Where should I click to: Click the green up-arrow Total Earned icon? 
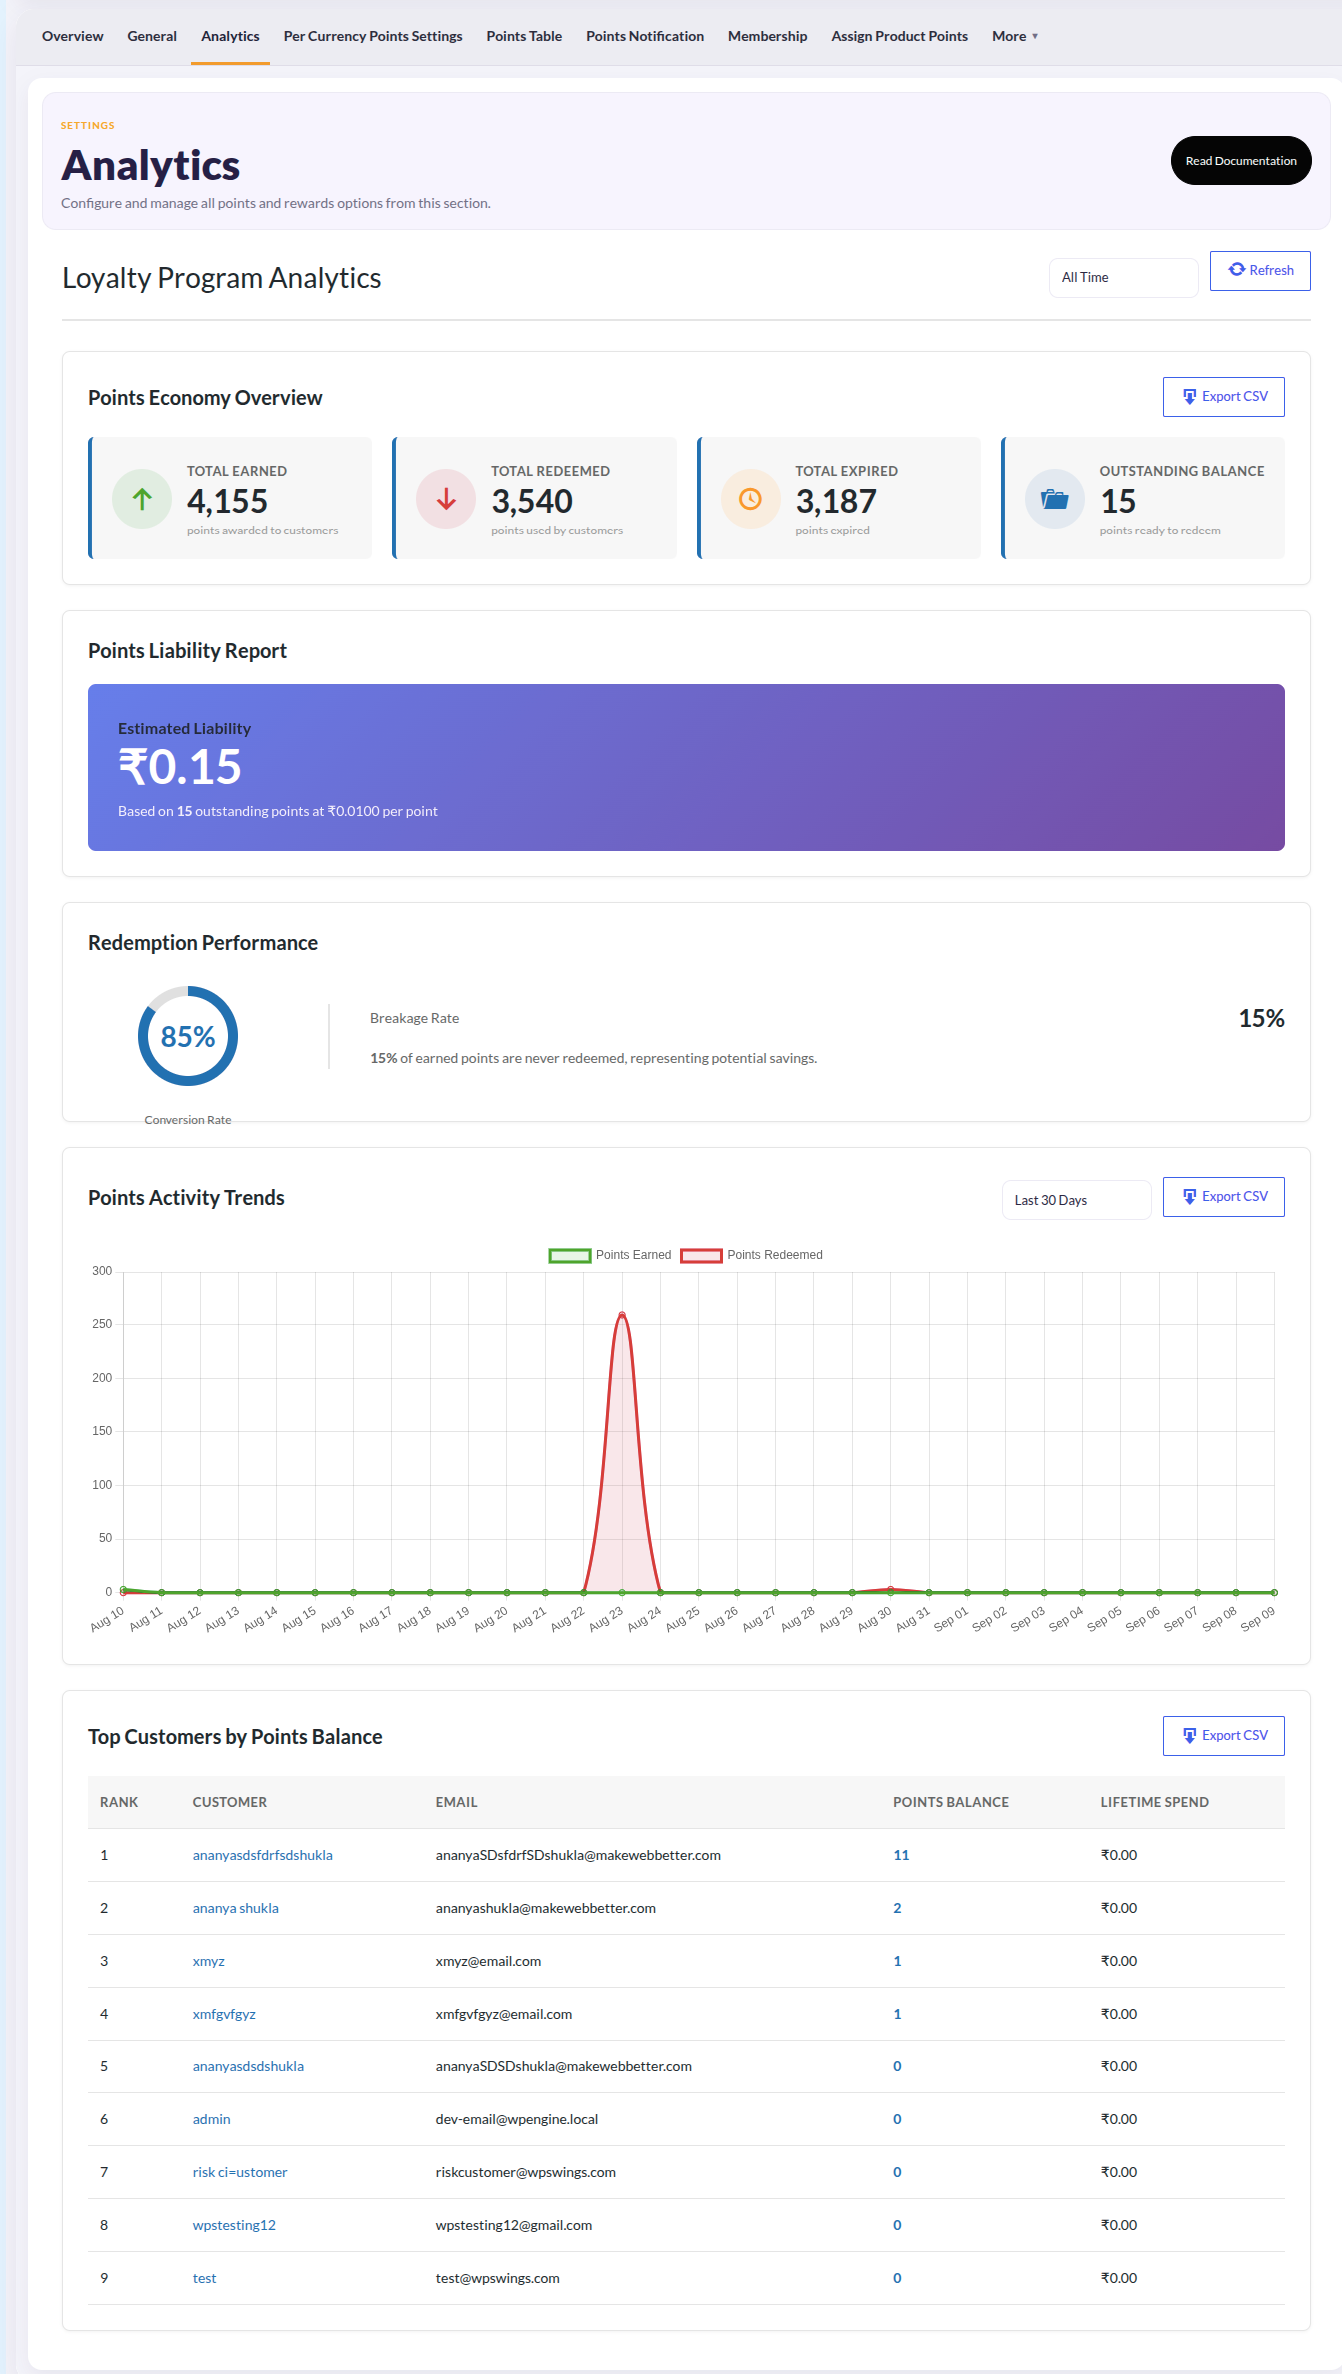[142, 499]
